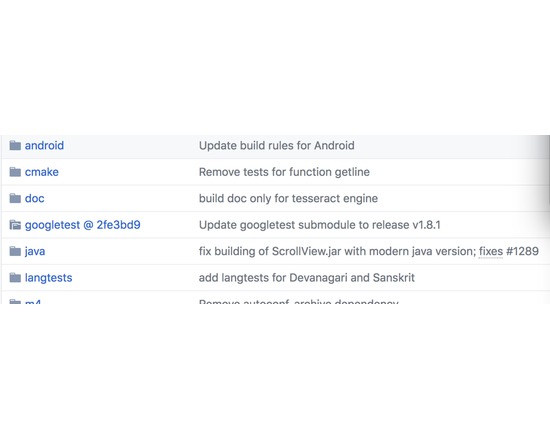The height and width of the screenshot is (440, 550).
Task: Open the "fix building of ScrollView.jar" commit message
Action: [x=337, y=251]
